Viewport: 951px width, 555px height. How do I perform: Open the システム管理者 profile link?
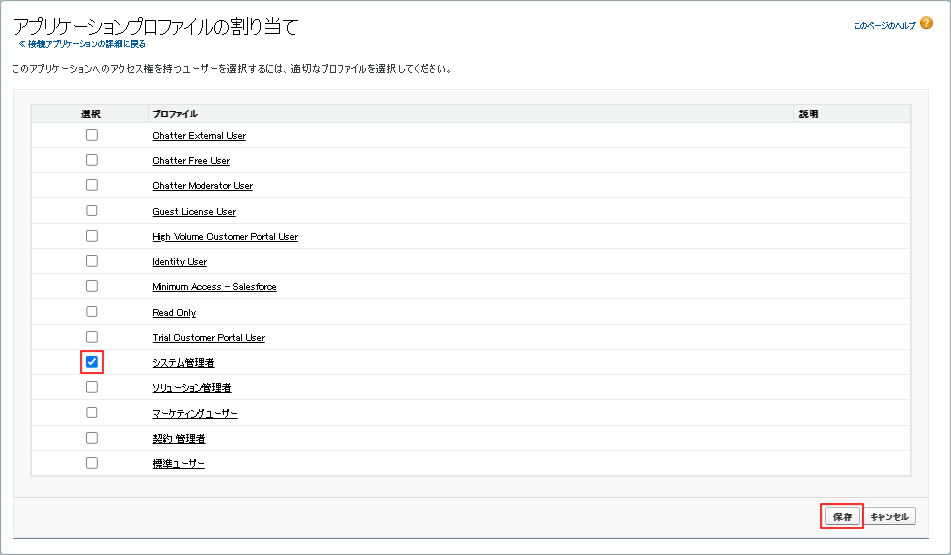tap(183, 363)
